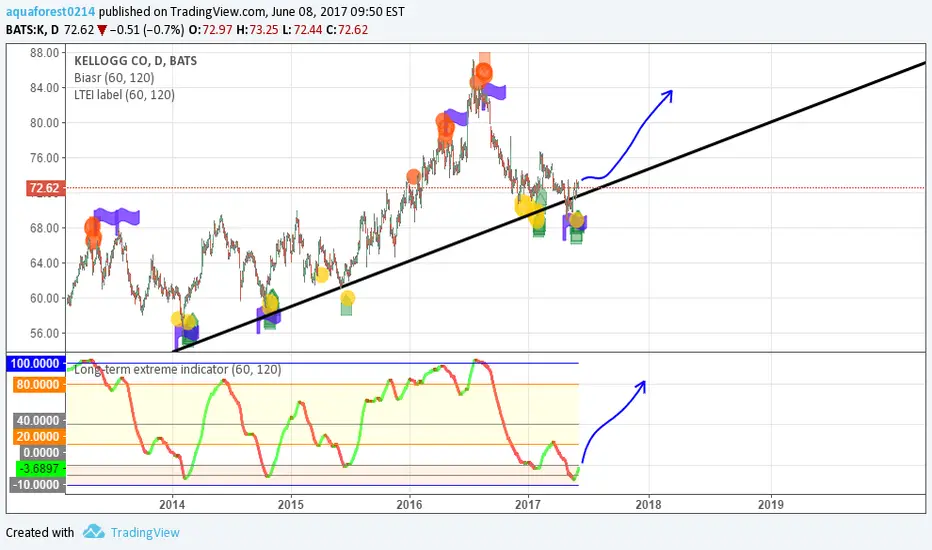Click the C:72.62 close value in header

pyautogui.click(x=347, y=30)
